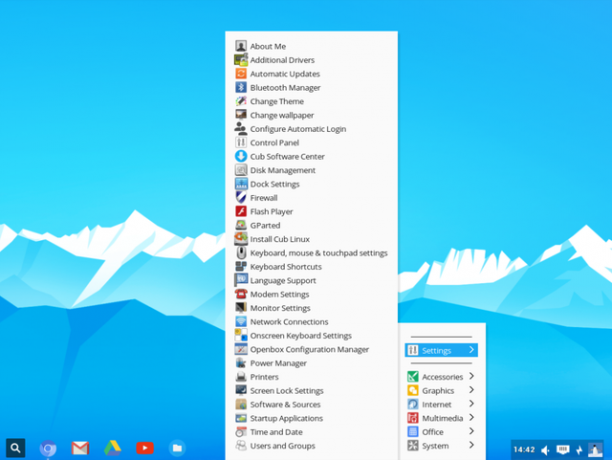The width and height of the screenshot is (612, 460).
Task: Click the user avatar tray icon
Action: pyautogui.click(x=595, y=450)
